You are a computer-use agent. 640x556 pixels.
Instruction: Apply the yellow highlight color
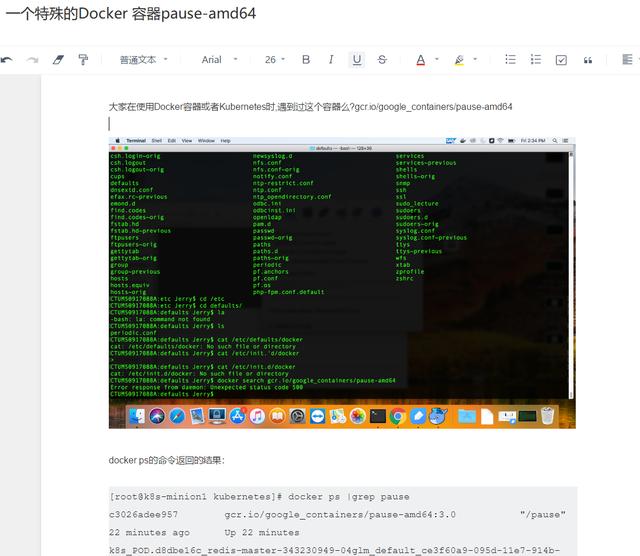point(459,60)
